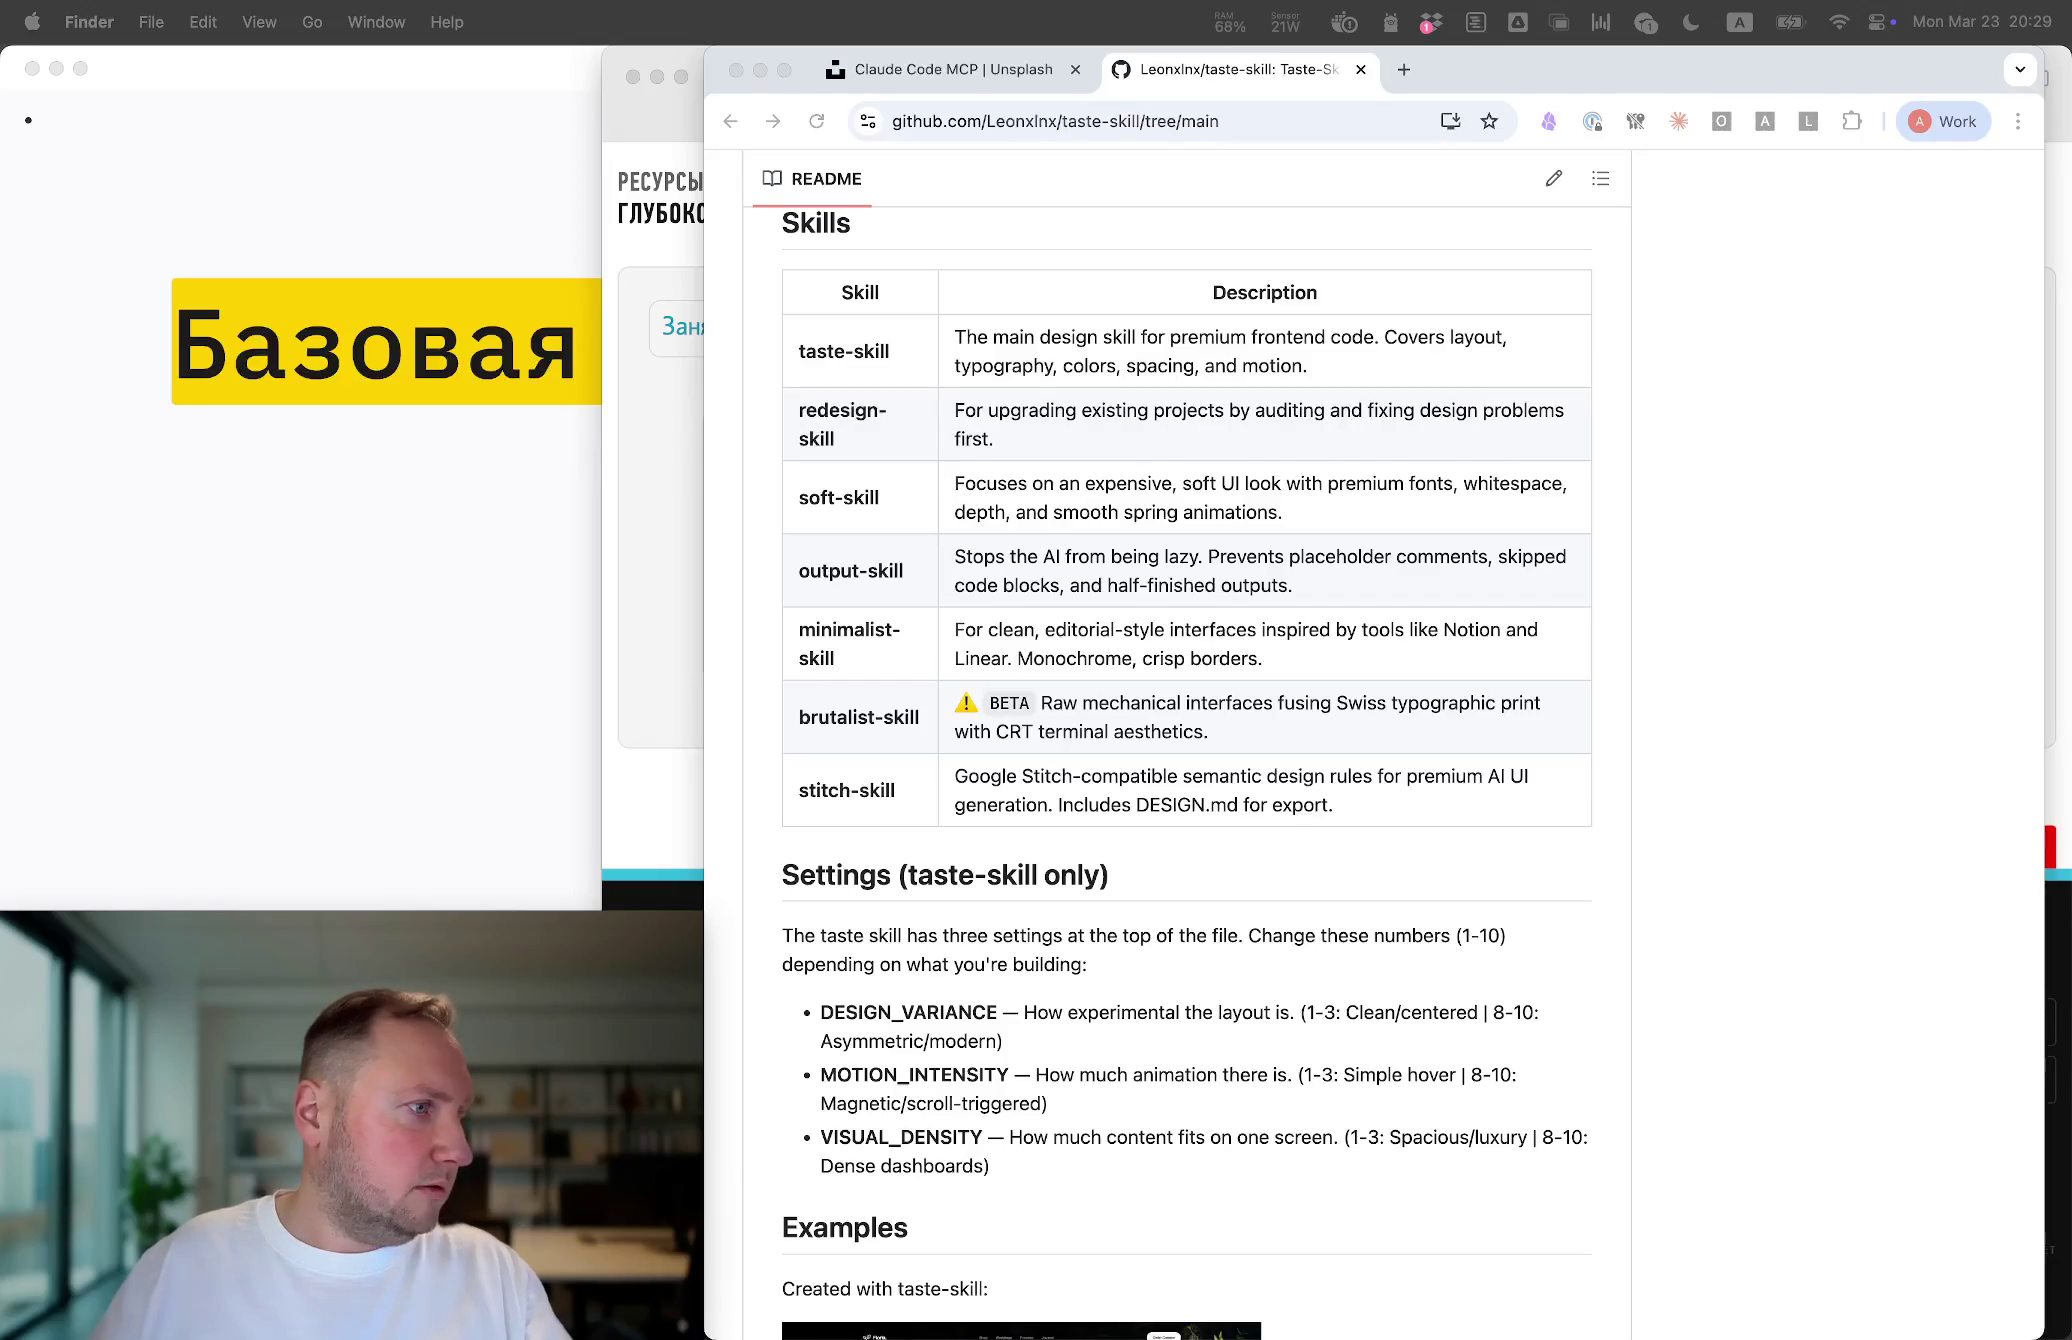This screenshot has width=2072, height=1340.
Task: Click the yellow 'Базовая' heading in back window
Action: point(386,342)
